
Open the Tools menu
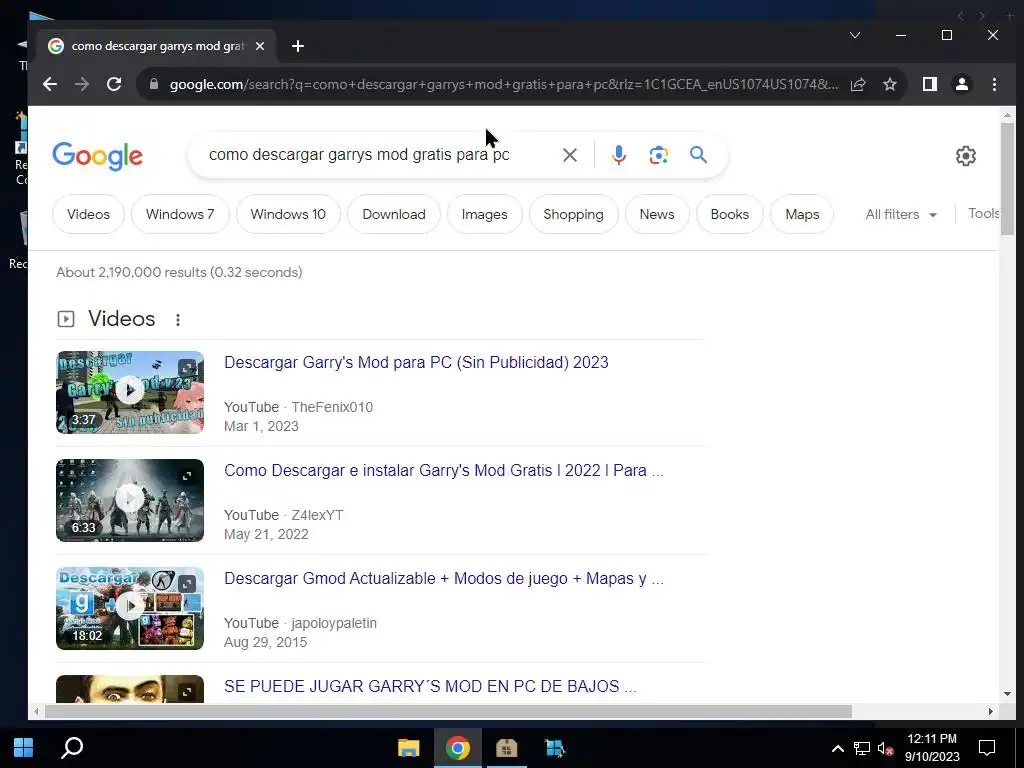[983, 214]
